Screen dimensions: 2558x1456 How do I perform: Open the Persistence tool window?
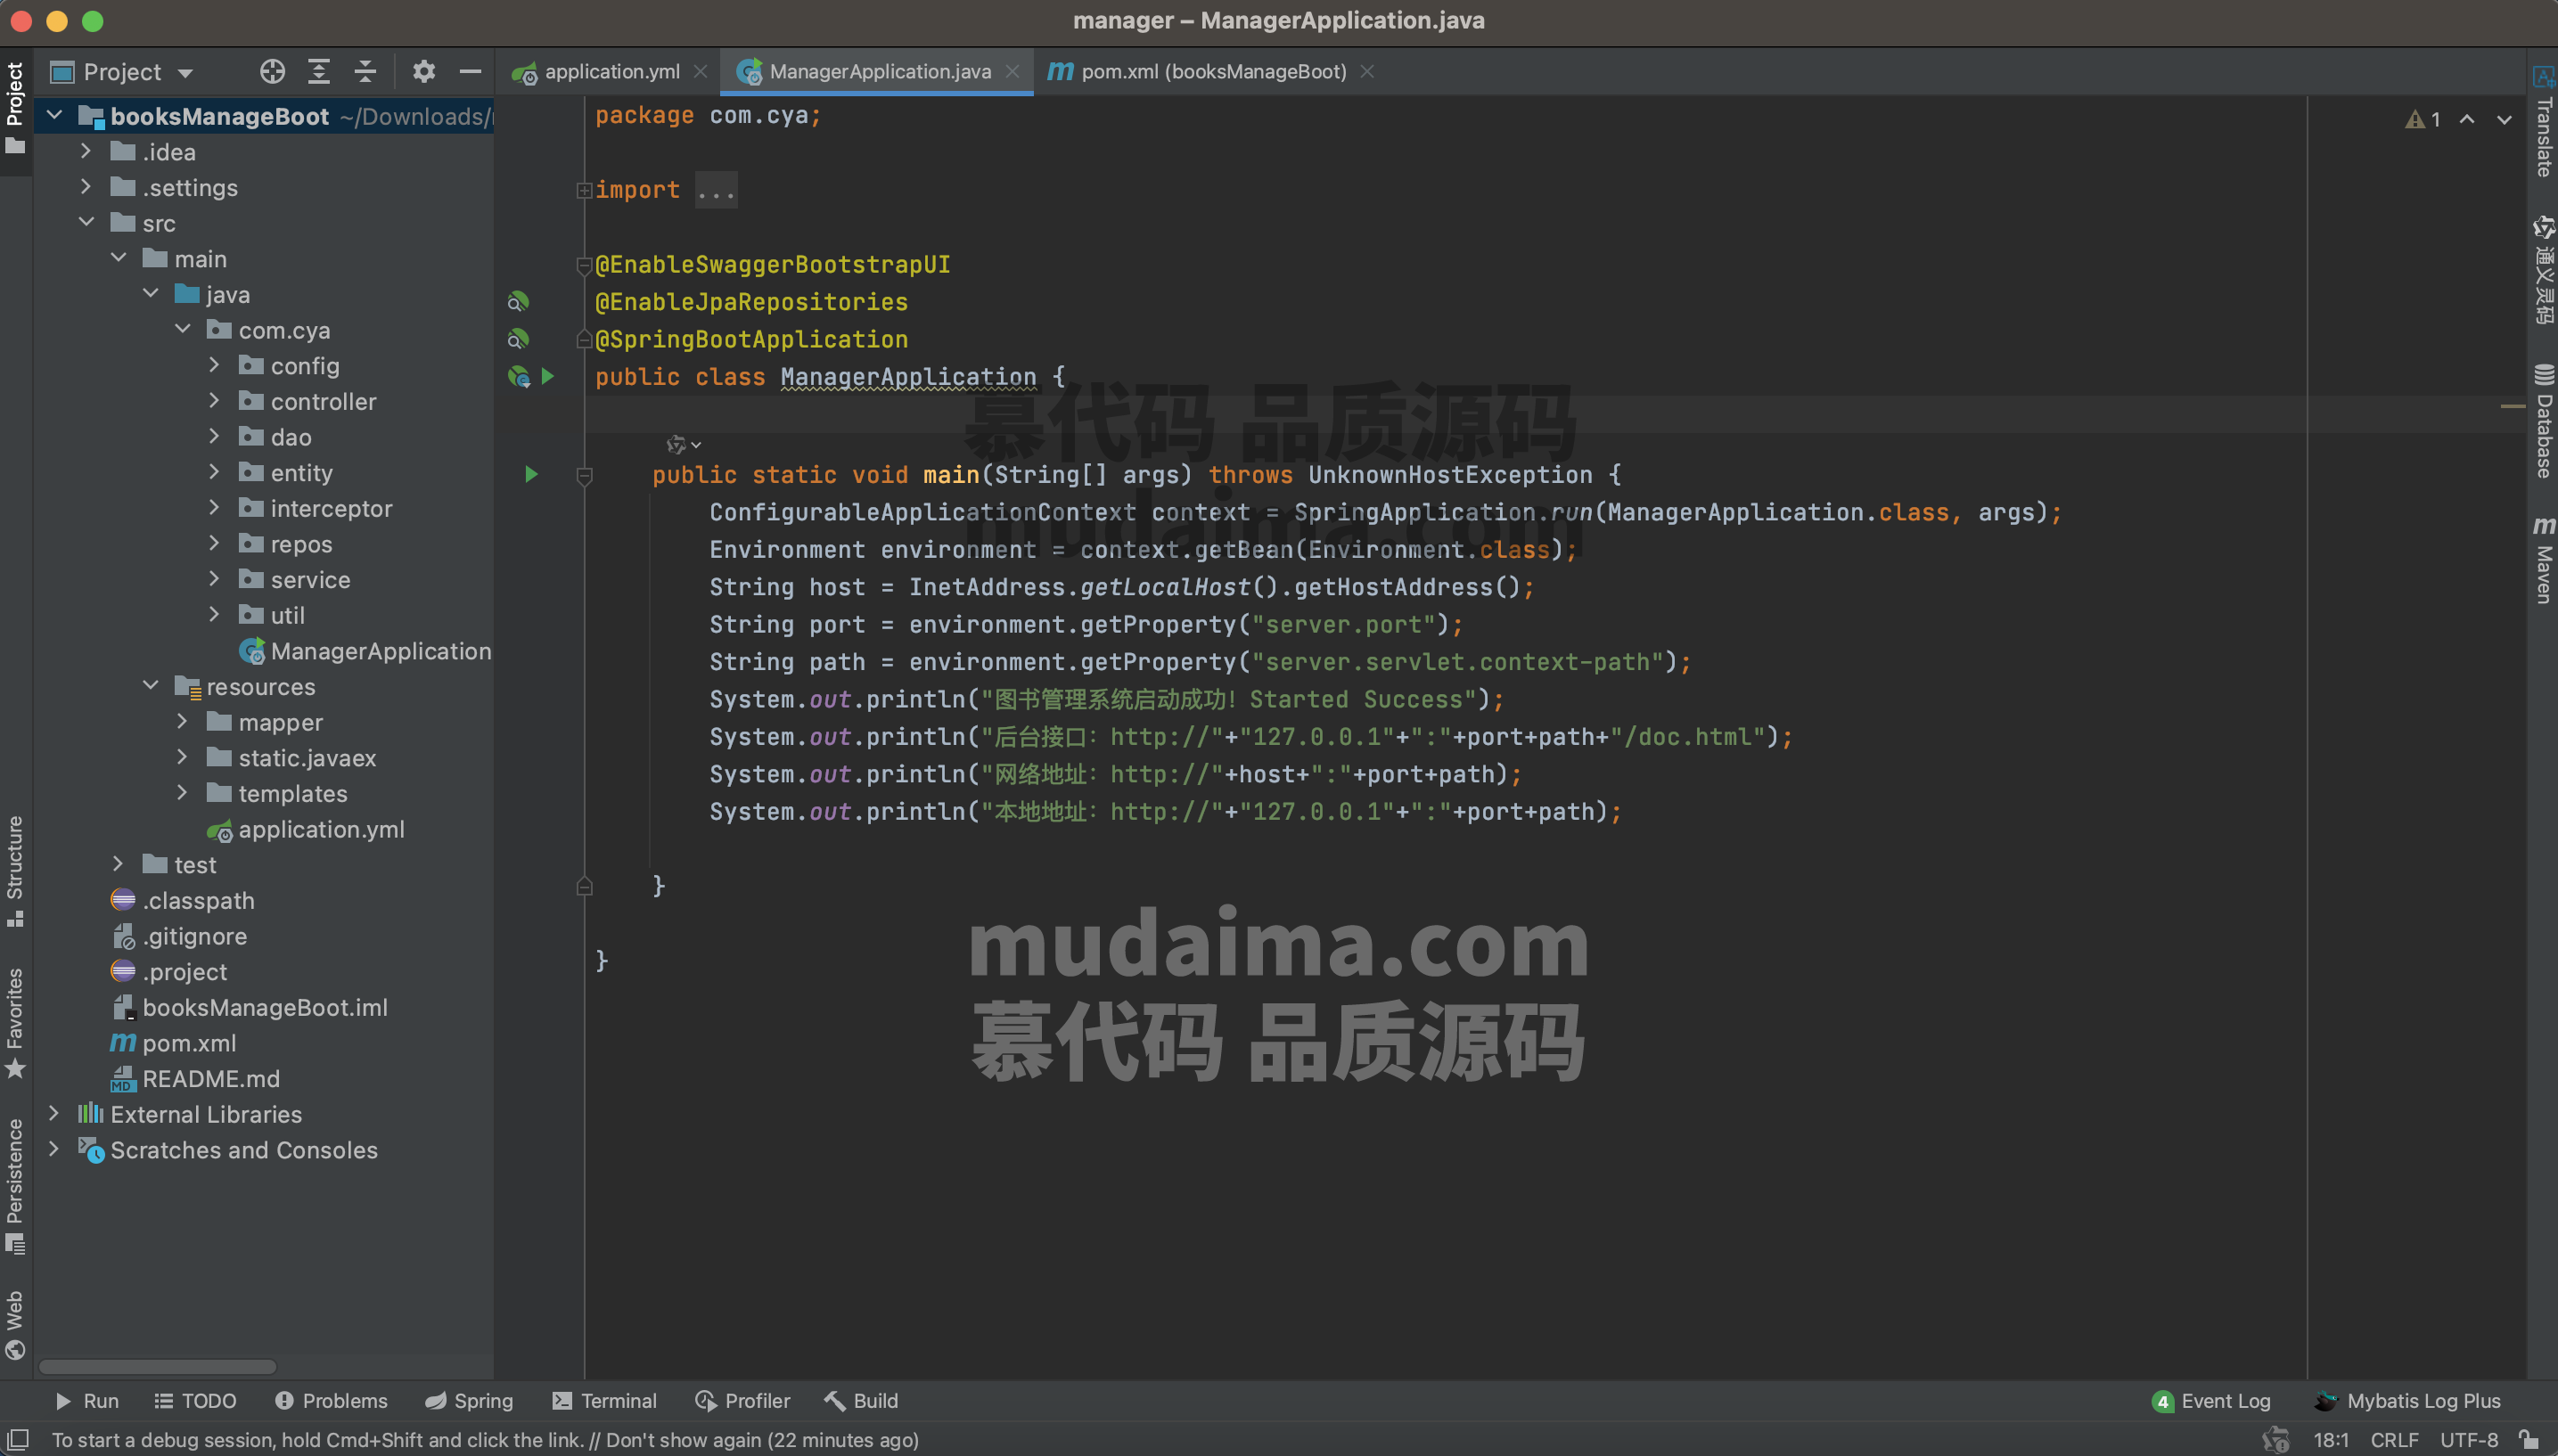(x=15, y=1187)
